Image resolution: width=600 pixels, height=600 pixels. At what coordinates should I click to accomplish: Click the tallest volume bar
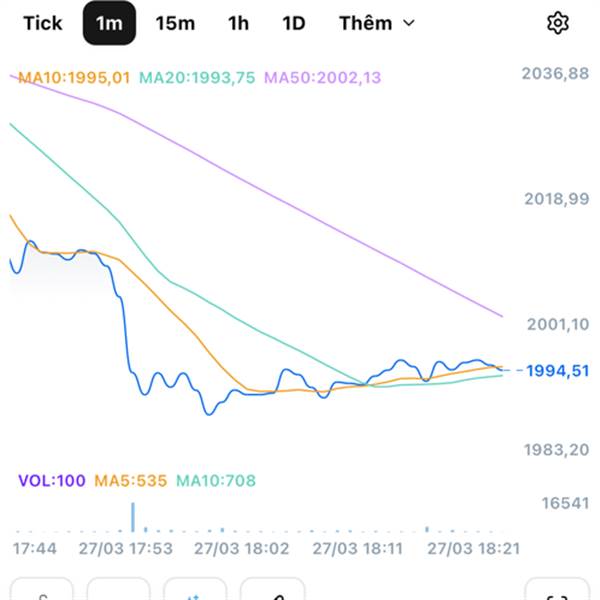click(132, 517)
